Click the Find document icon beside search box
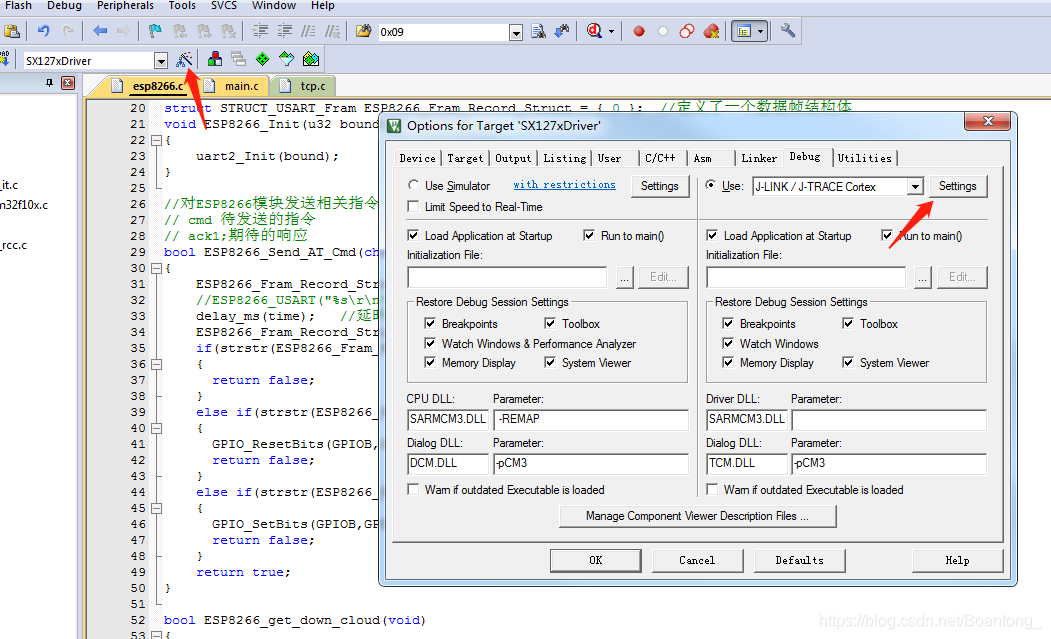Viewport: 1051px width, 639px height. point(538,31)
